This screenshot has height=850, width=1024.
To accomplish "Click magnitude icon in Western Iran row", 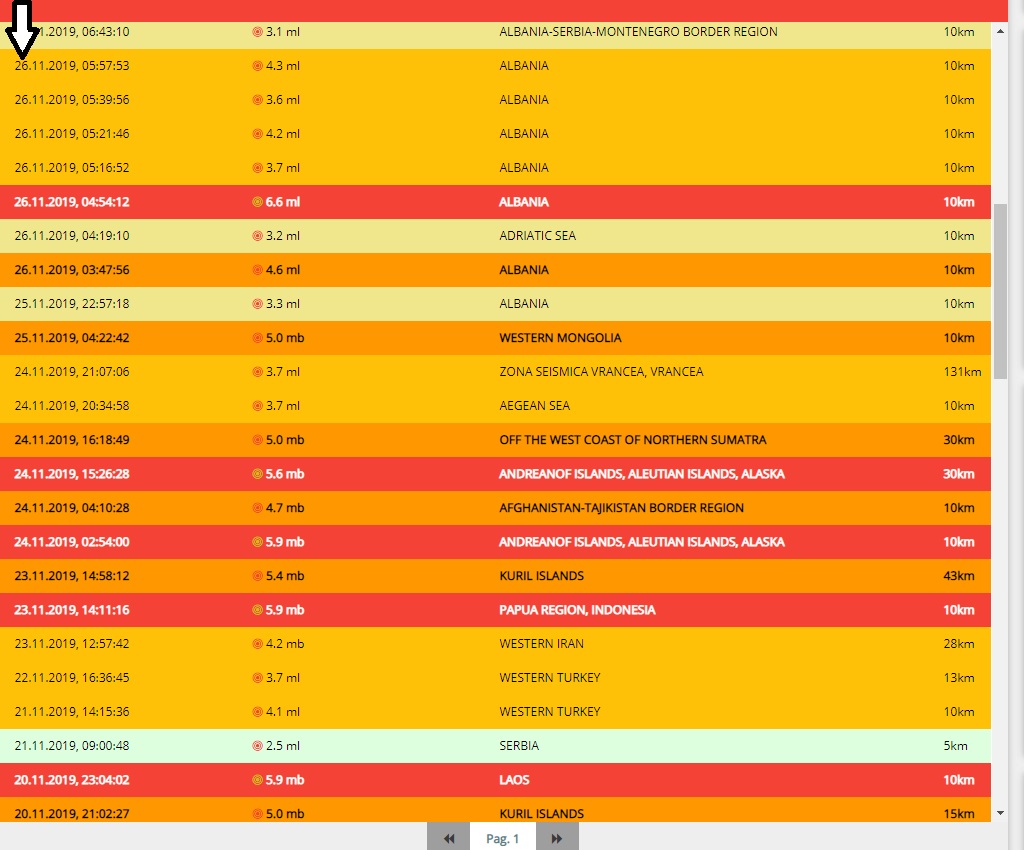I will point(257,644).
